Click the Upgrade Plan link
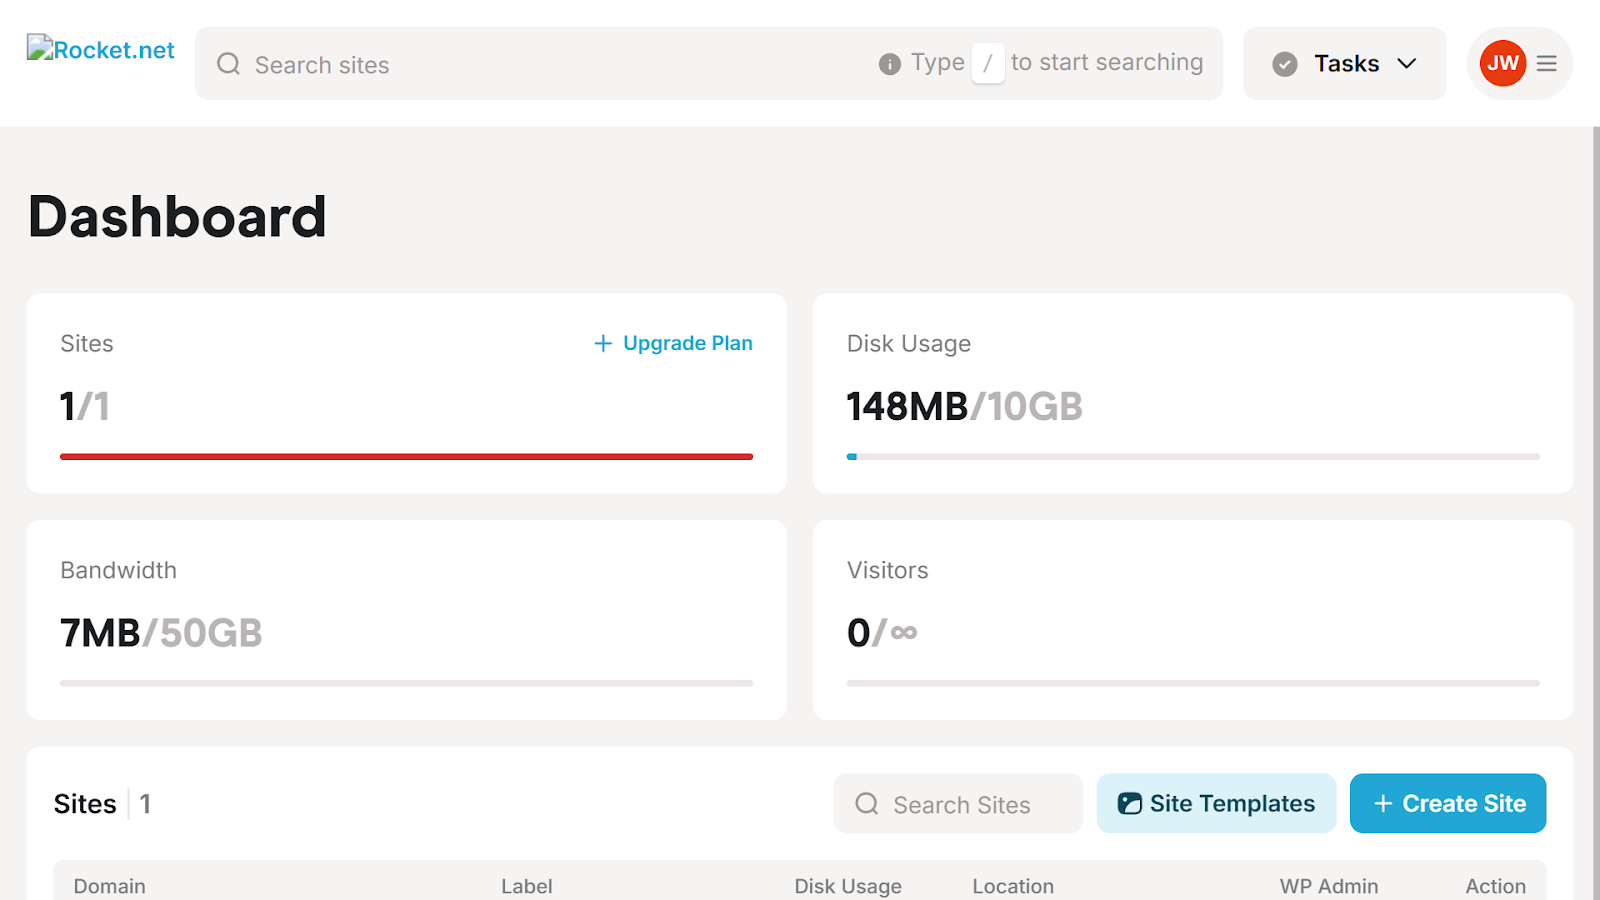Screen dimensions: 1600x900 673,343
